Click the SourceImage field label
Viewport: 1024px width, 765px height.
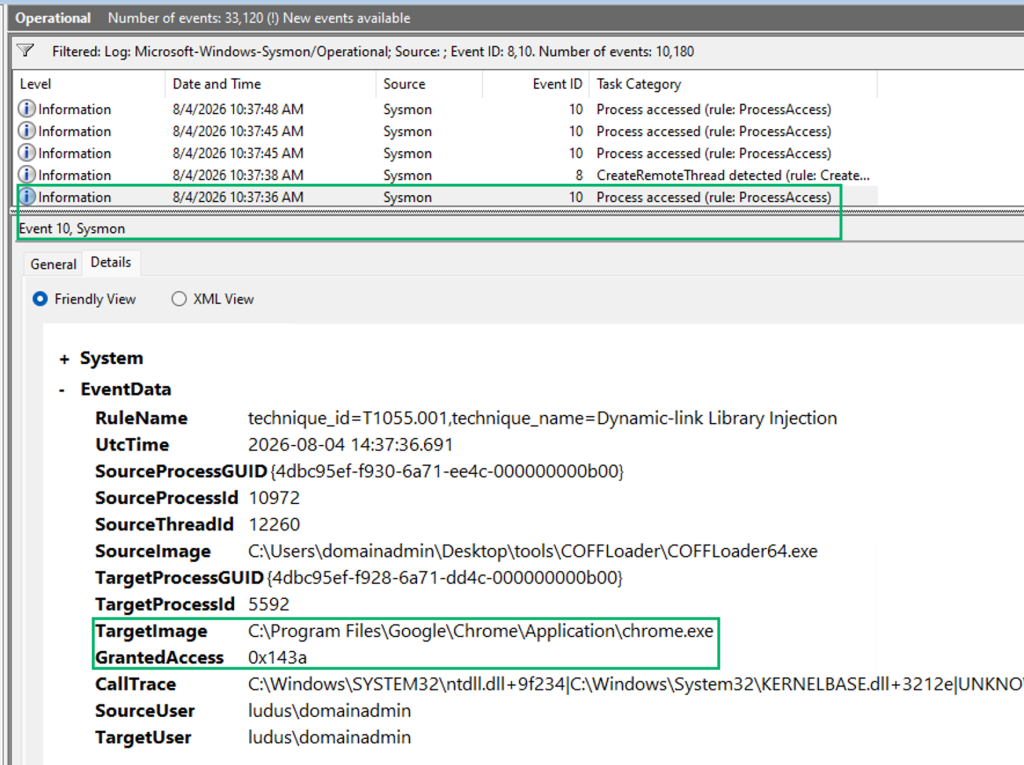click(153, 551)
